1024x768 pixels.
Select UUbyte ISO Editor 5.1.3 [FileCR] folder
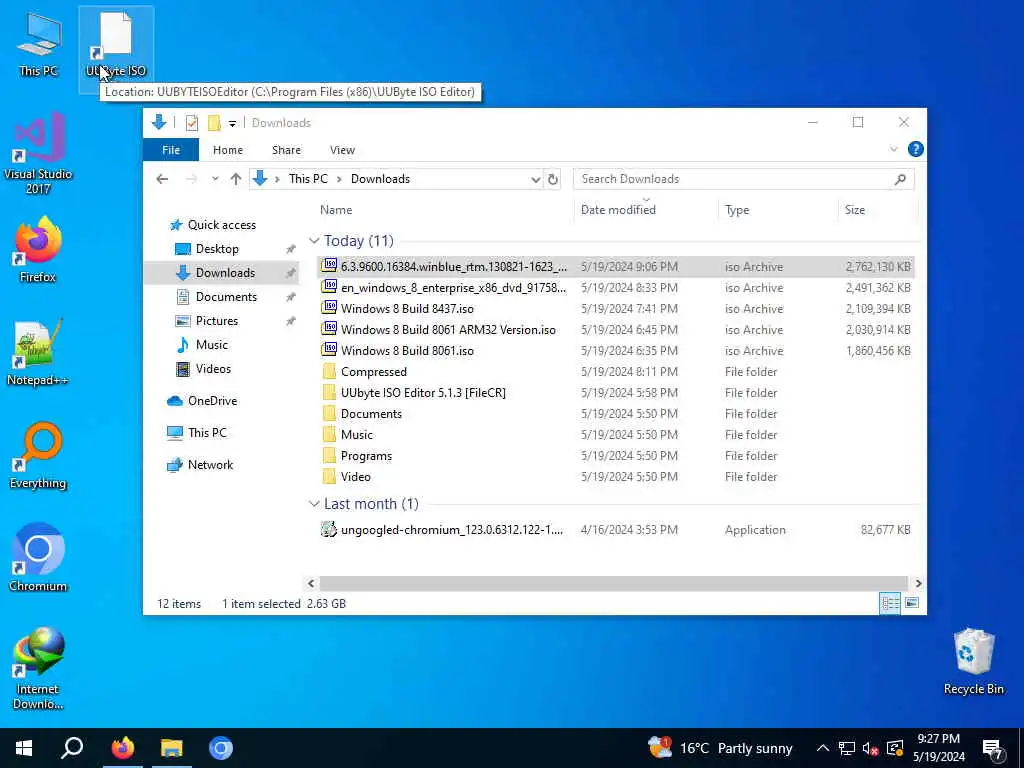[423, 392]
